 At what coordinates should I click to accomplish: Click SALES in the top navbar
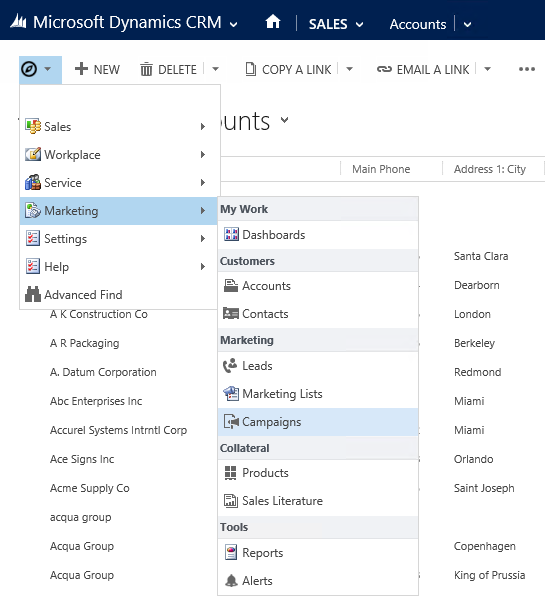click(328, 24)
